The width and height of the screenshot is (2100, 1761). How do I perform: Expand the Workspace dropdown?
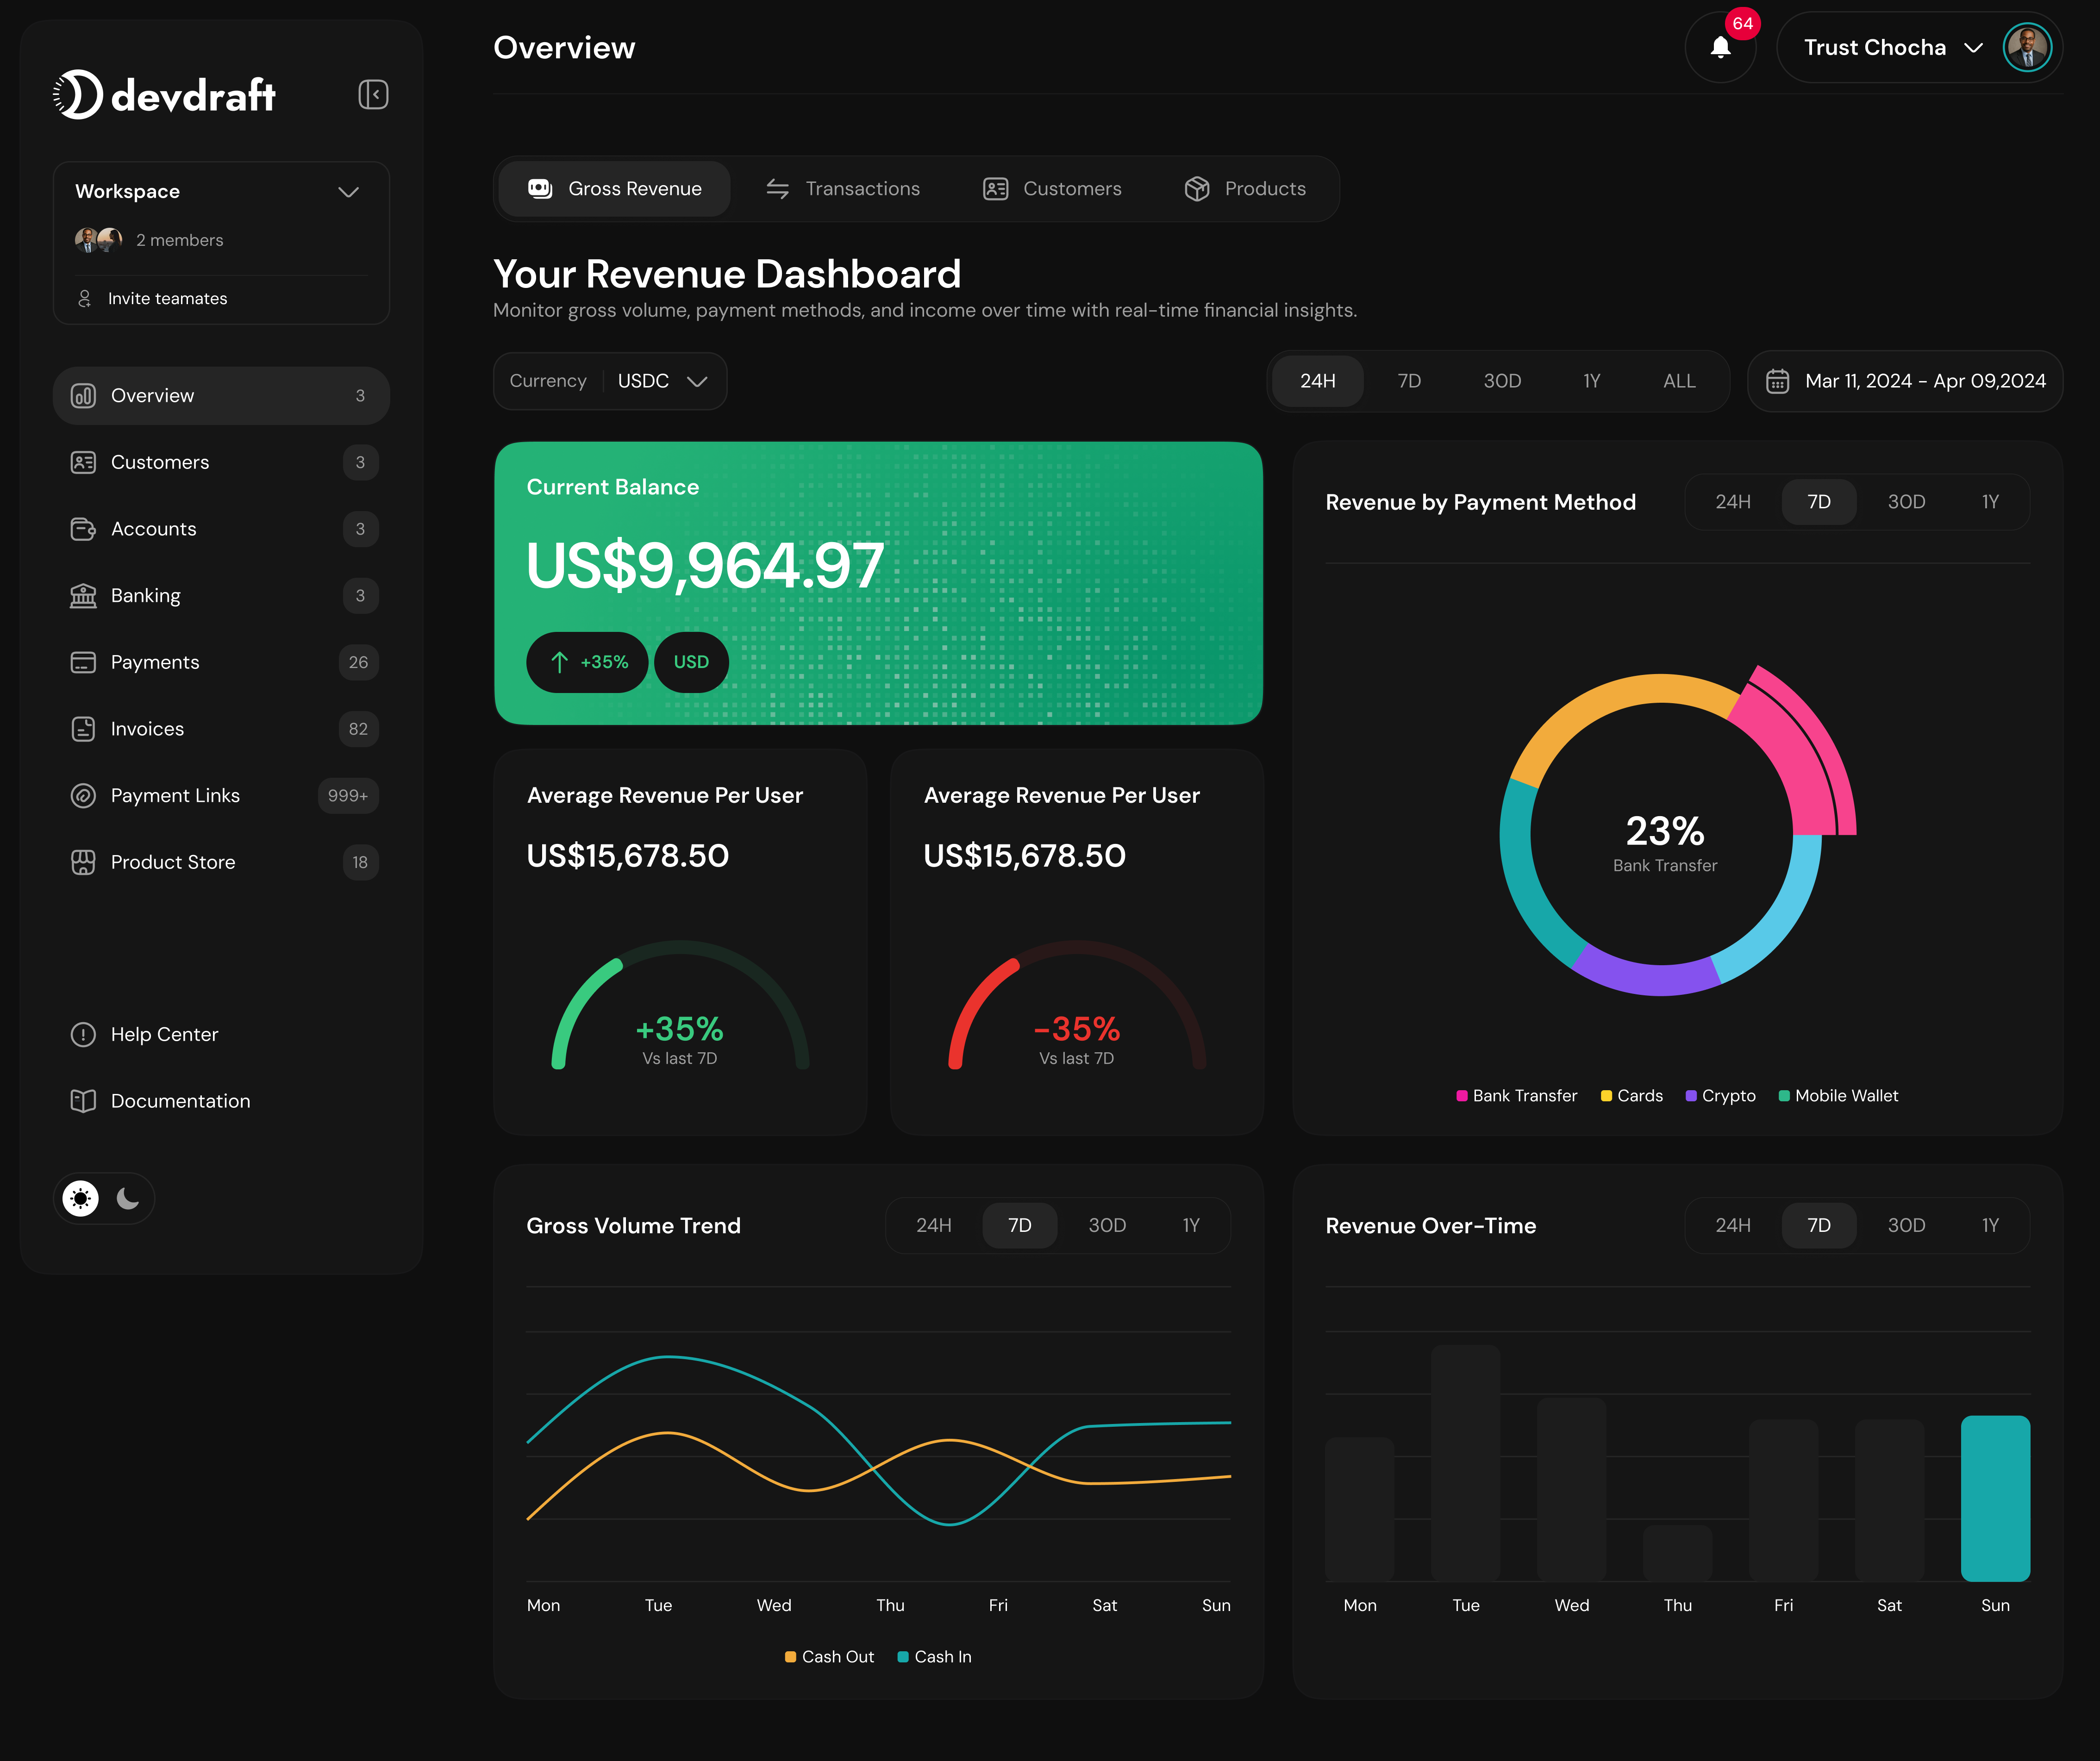348,191
